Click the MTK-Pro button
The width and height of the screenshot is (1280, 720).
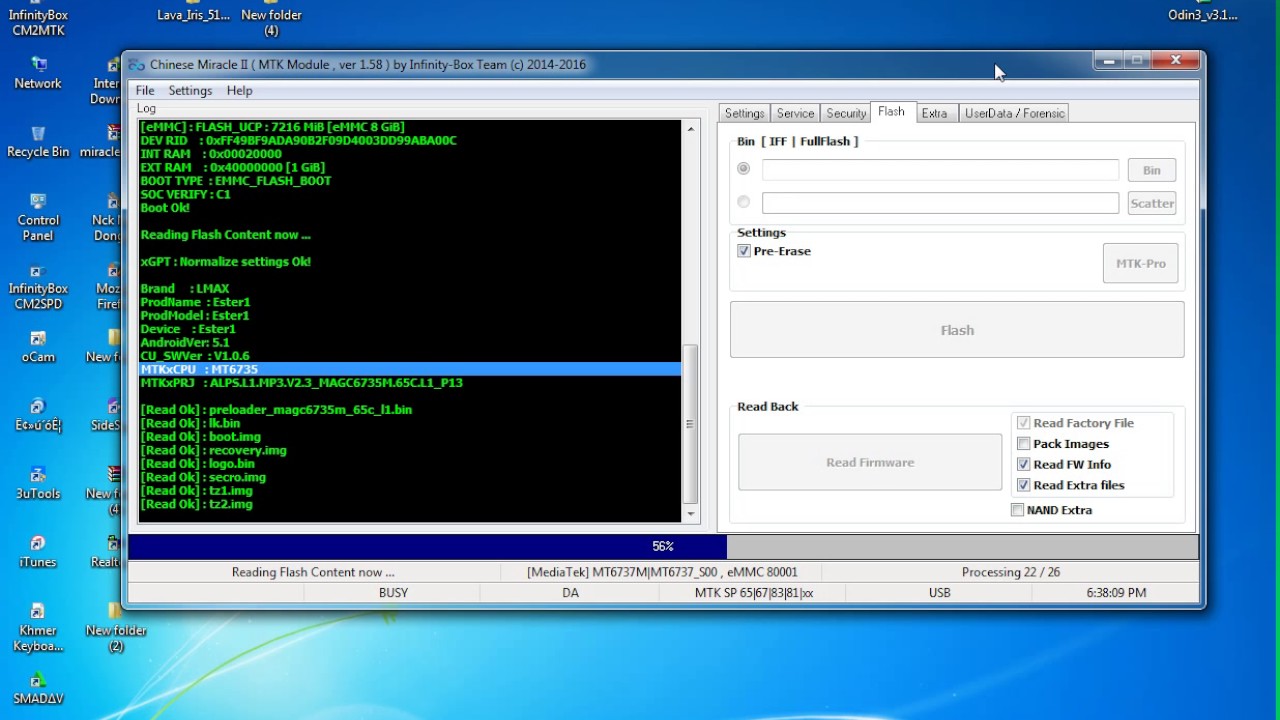click(x=1140, y=263)
